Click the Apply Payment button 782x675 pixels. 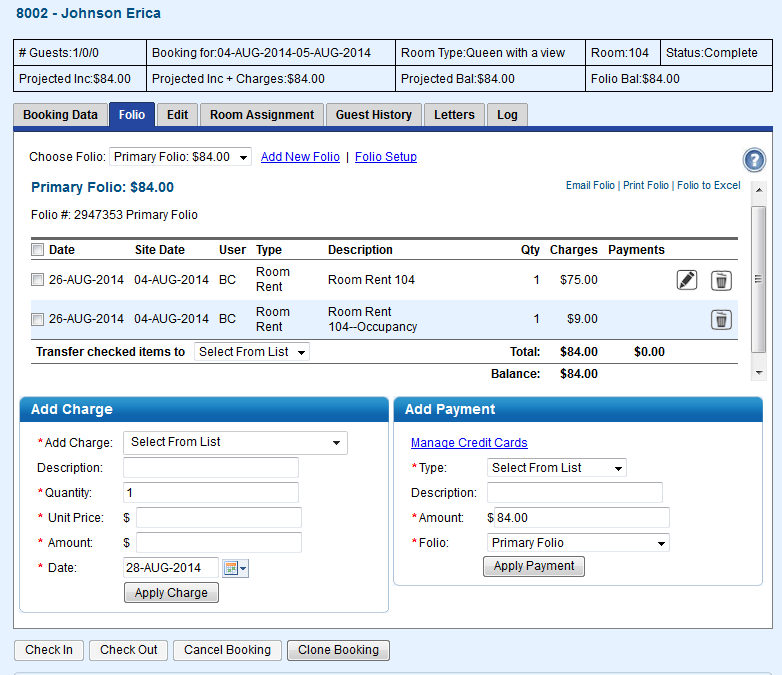point(534,566)
